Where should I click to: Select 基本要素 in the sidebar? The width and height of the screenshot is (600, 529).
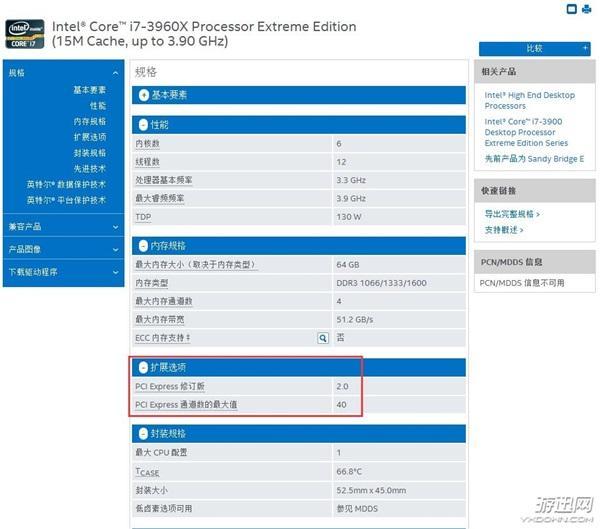pyautogui.click(x=90, y=90)
